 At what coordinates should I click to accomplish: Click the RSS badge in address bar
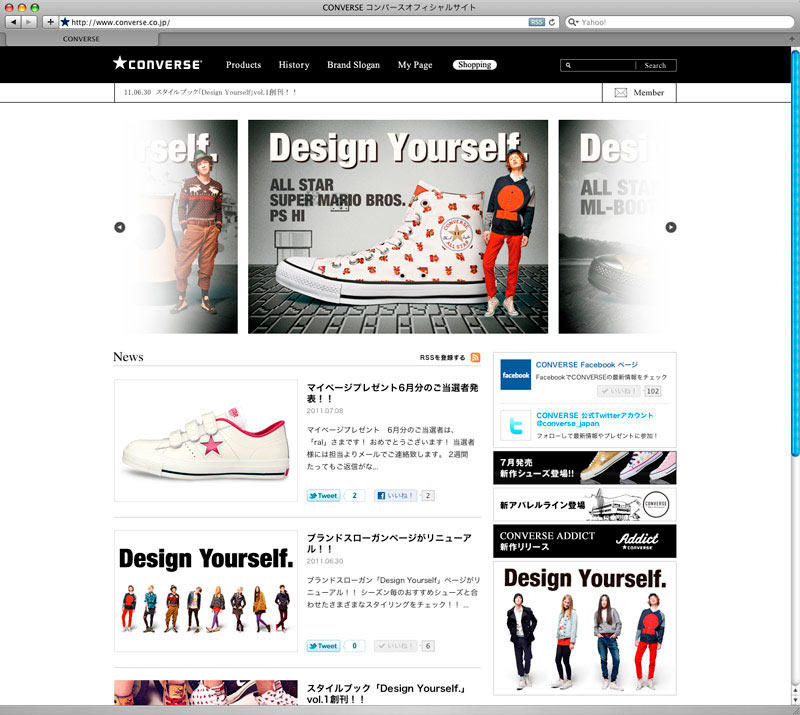pyautogui.click(x=537, y=21)
